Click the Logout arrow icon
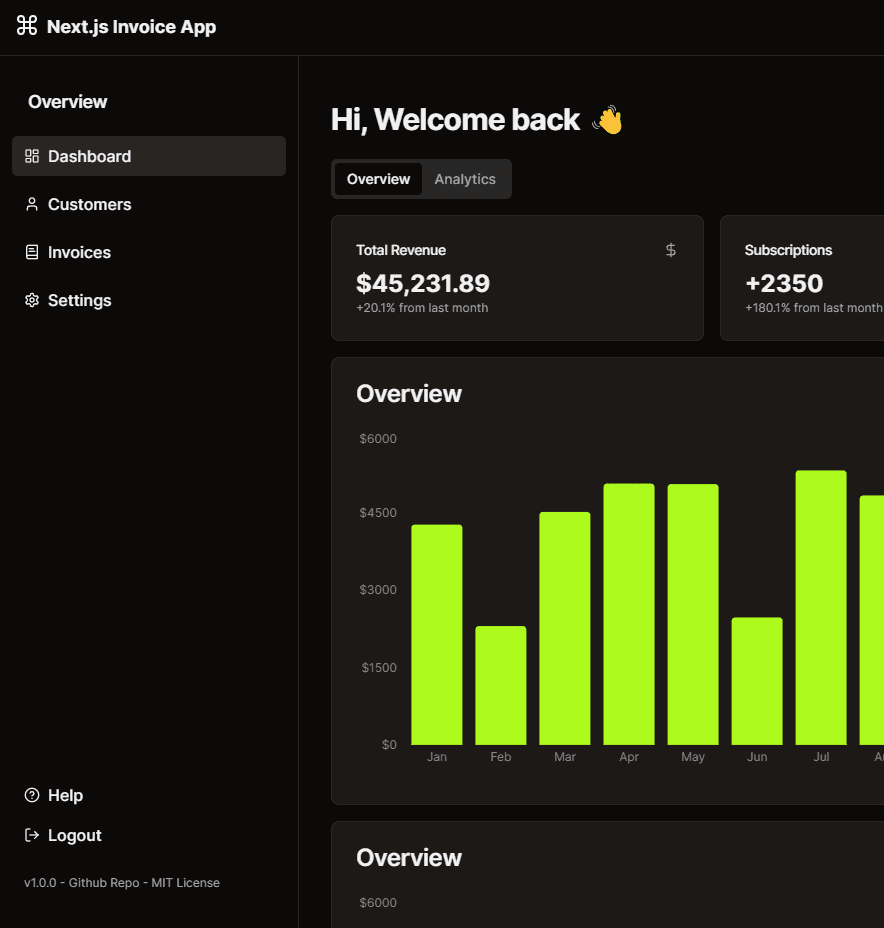Viewport: 884px width, 928px height. point(31,835)
